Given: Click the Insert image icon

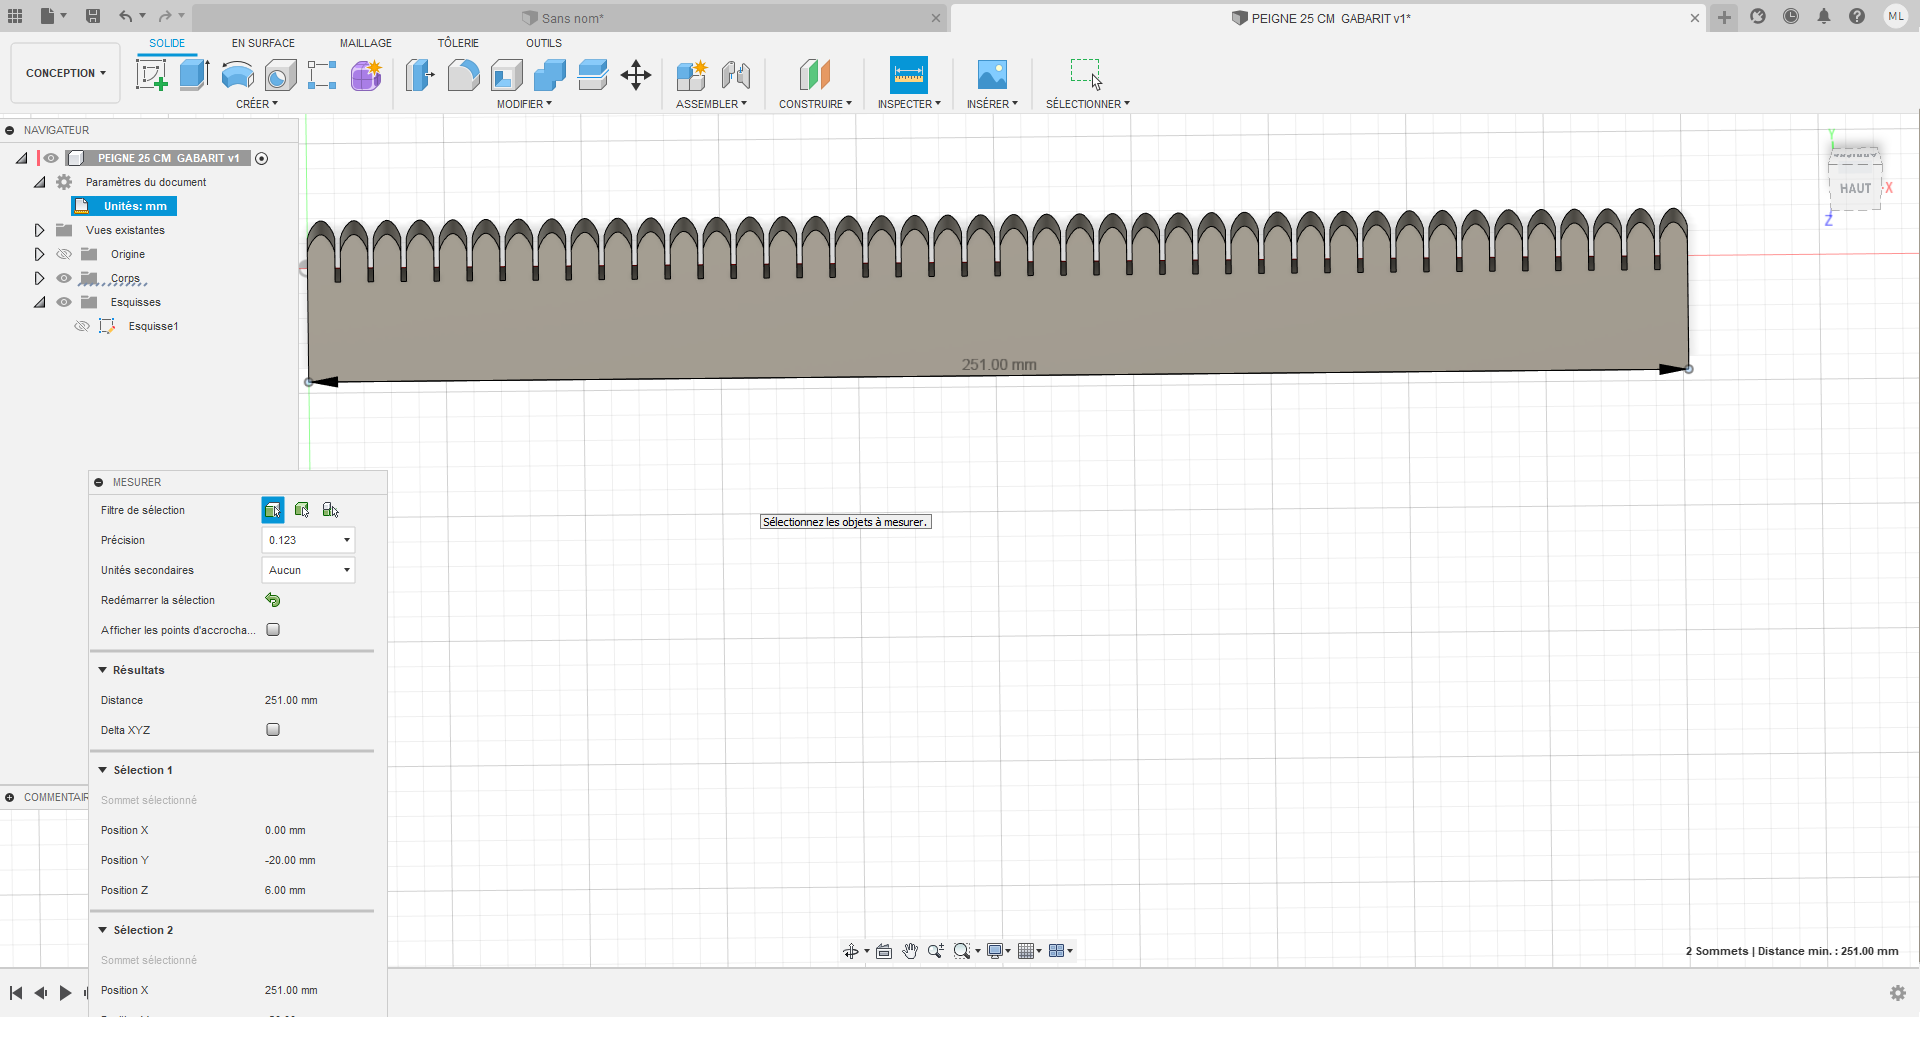Looking at the screenshot, I should coord(991,75).
